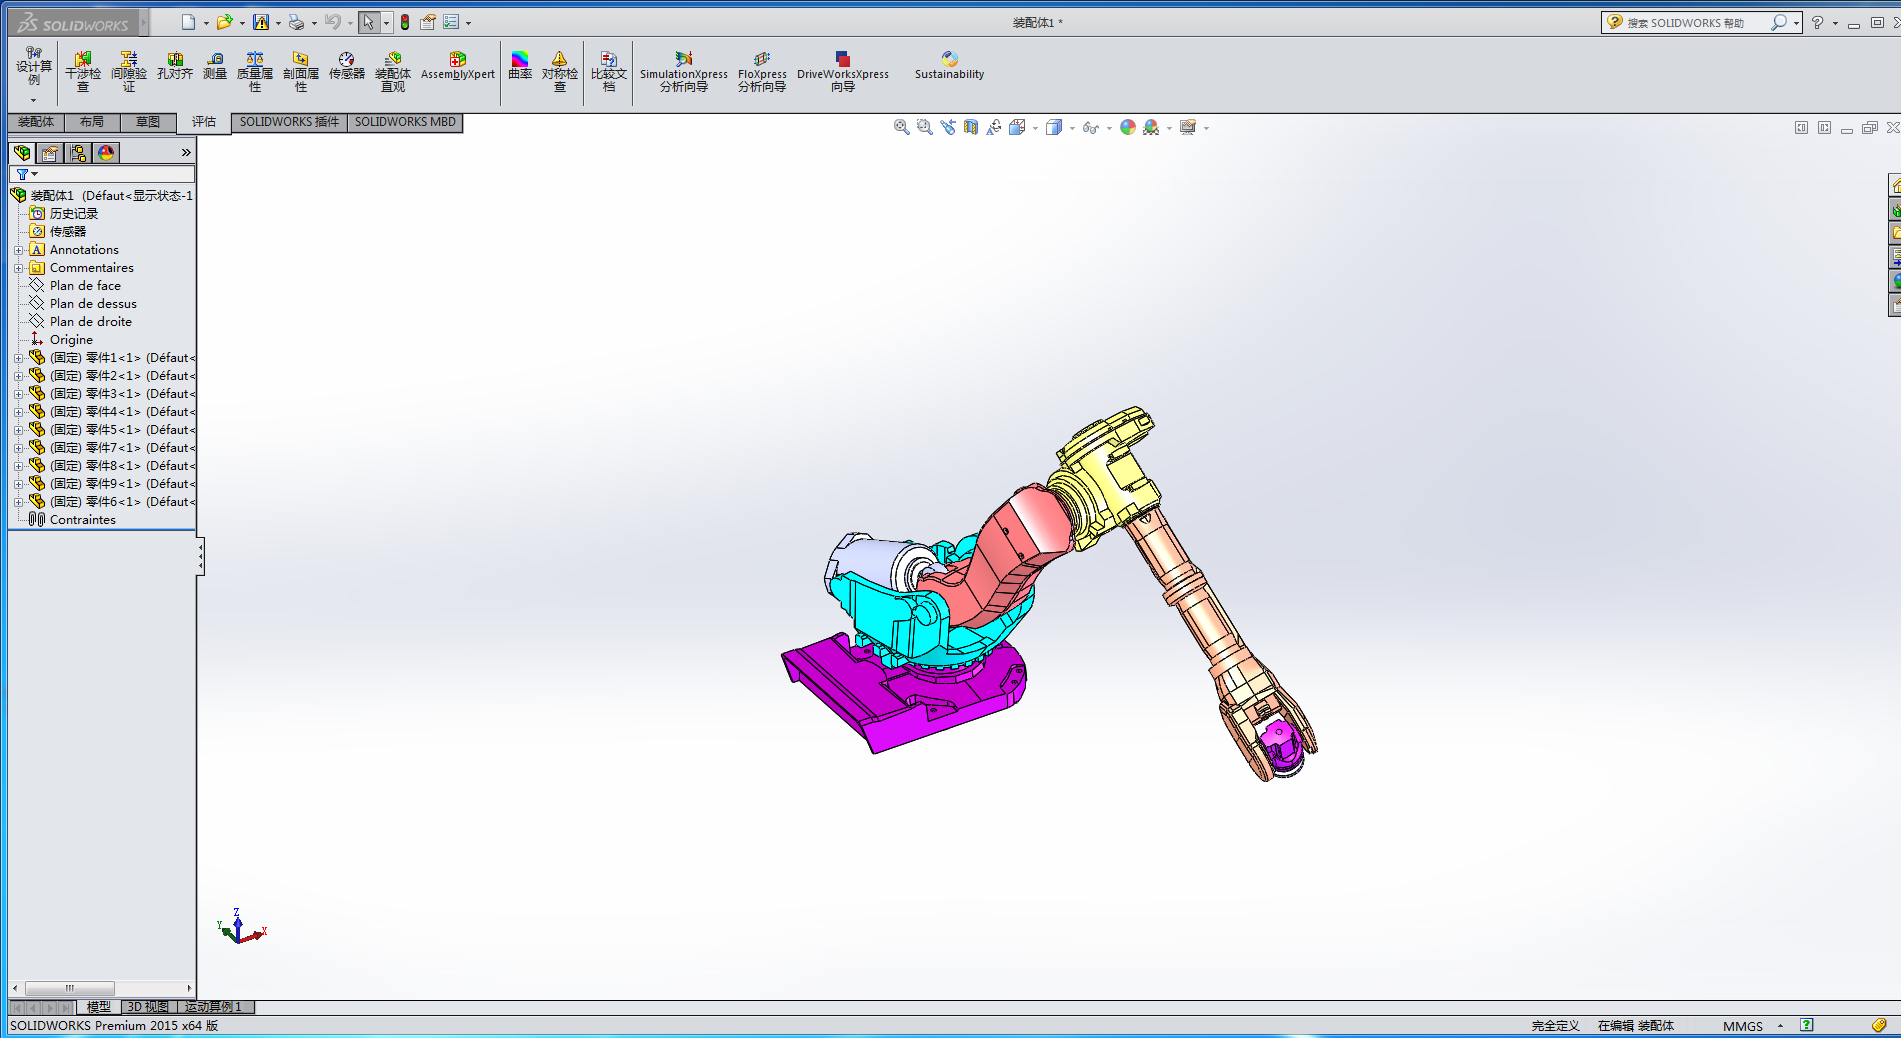
Task: Click the Open file icon
Action: pos(224,22)
